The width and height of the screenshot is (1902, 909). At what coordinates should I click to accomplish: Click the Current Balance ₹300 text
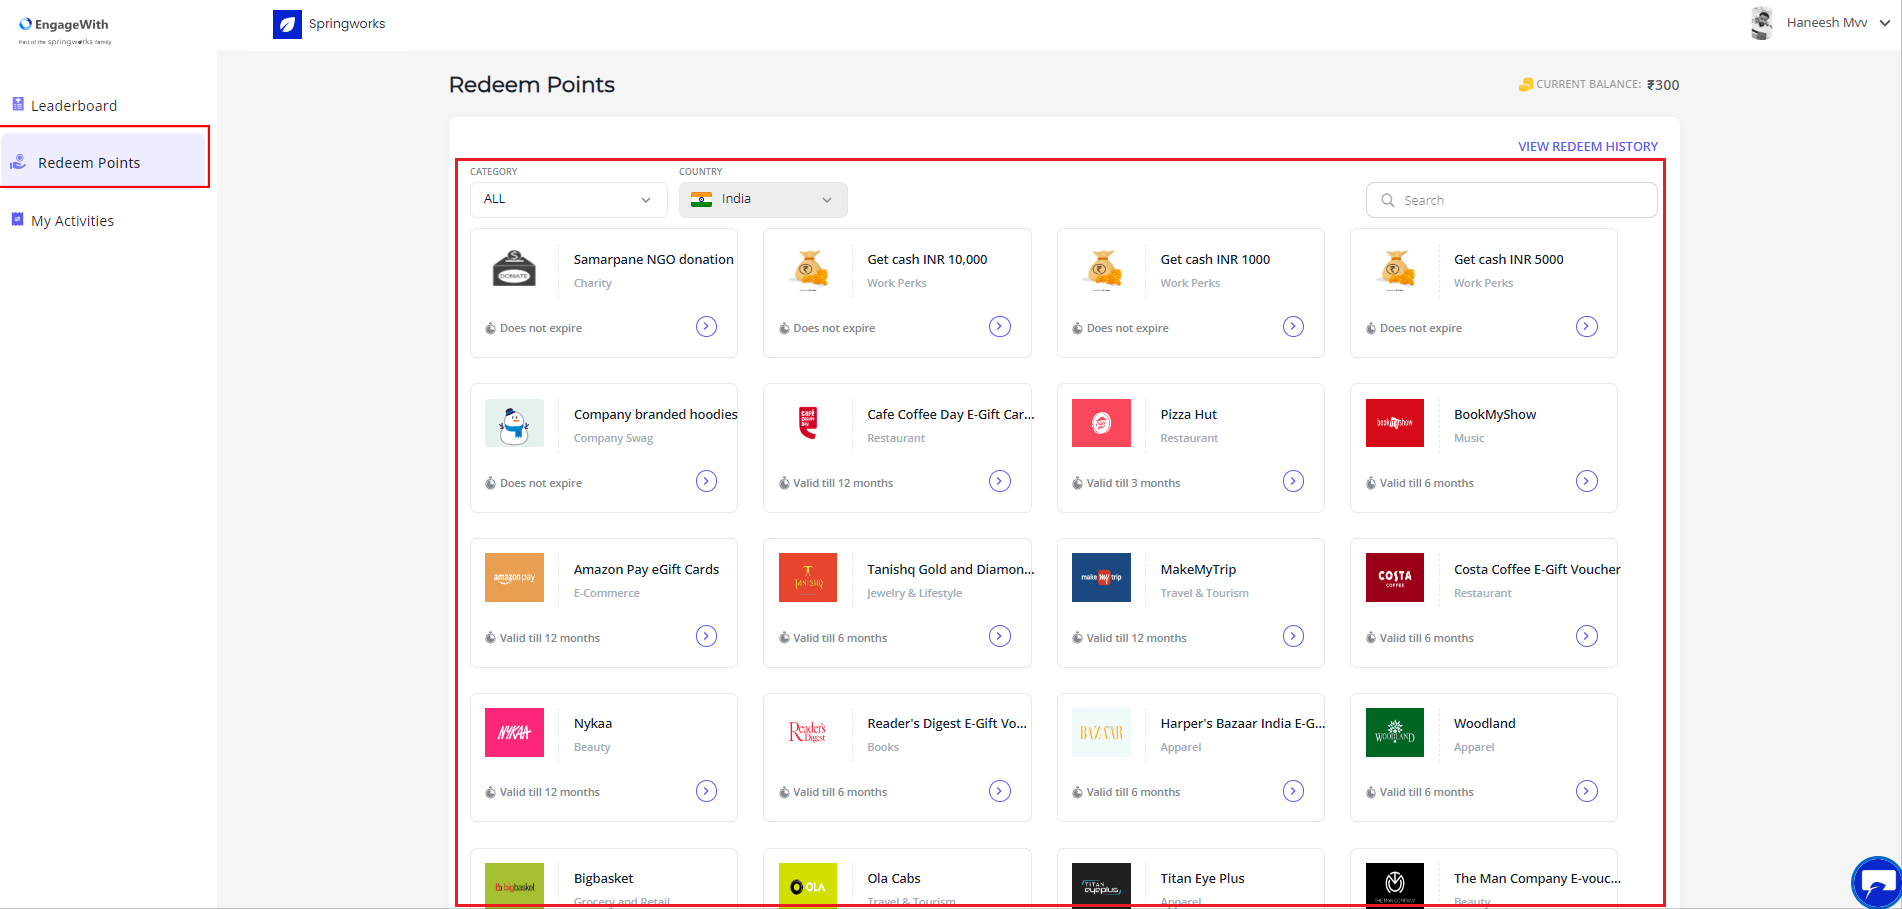pyautogui.click(x=1599, y=85)
